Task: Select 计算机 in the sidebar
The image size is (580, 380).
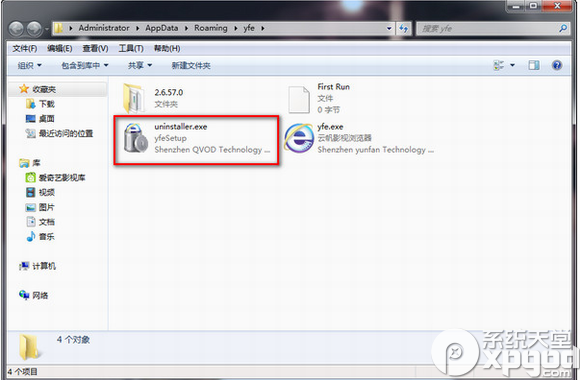Action: [44, 266]
